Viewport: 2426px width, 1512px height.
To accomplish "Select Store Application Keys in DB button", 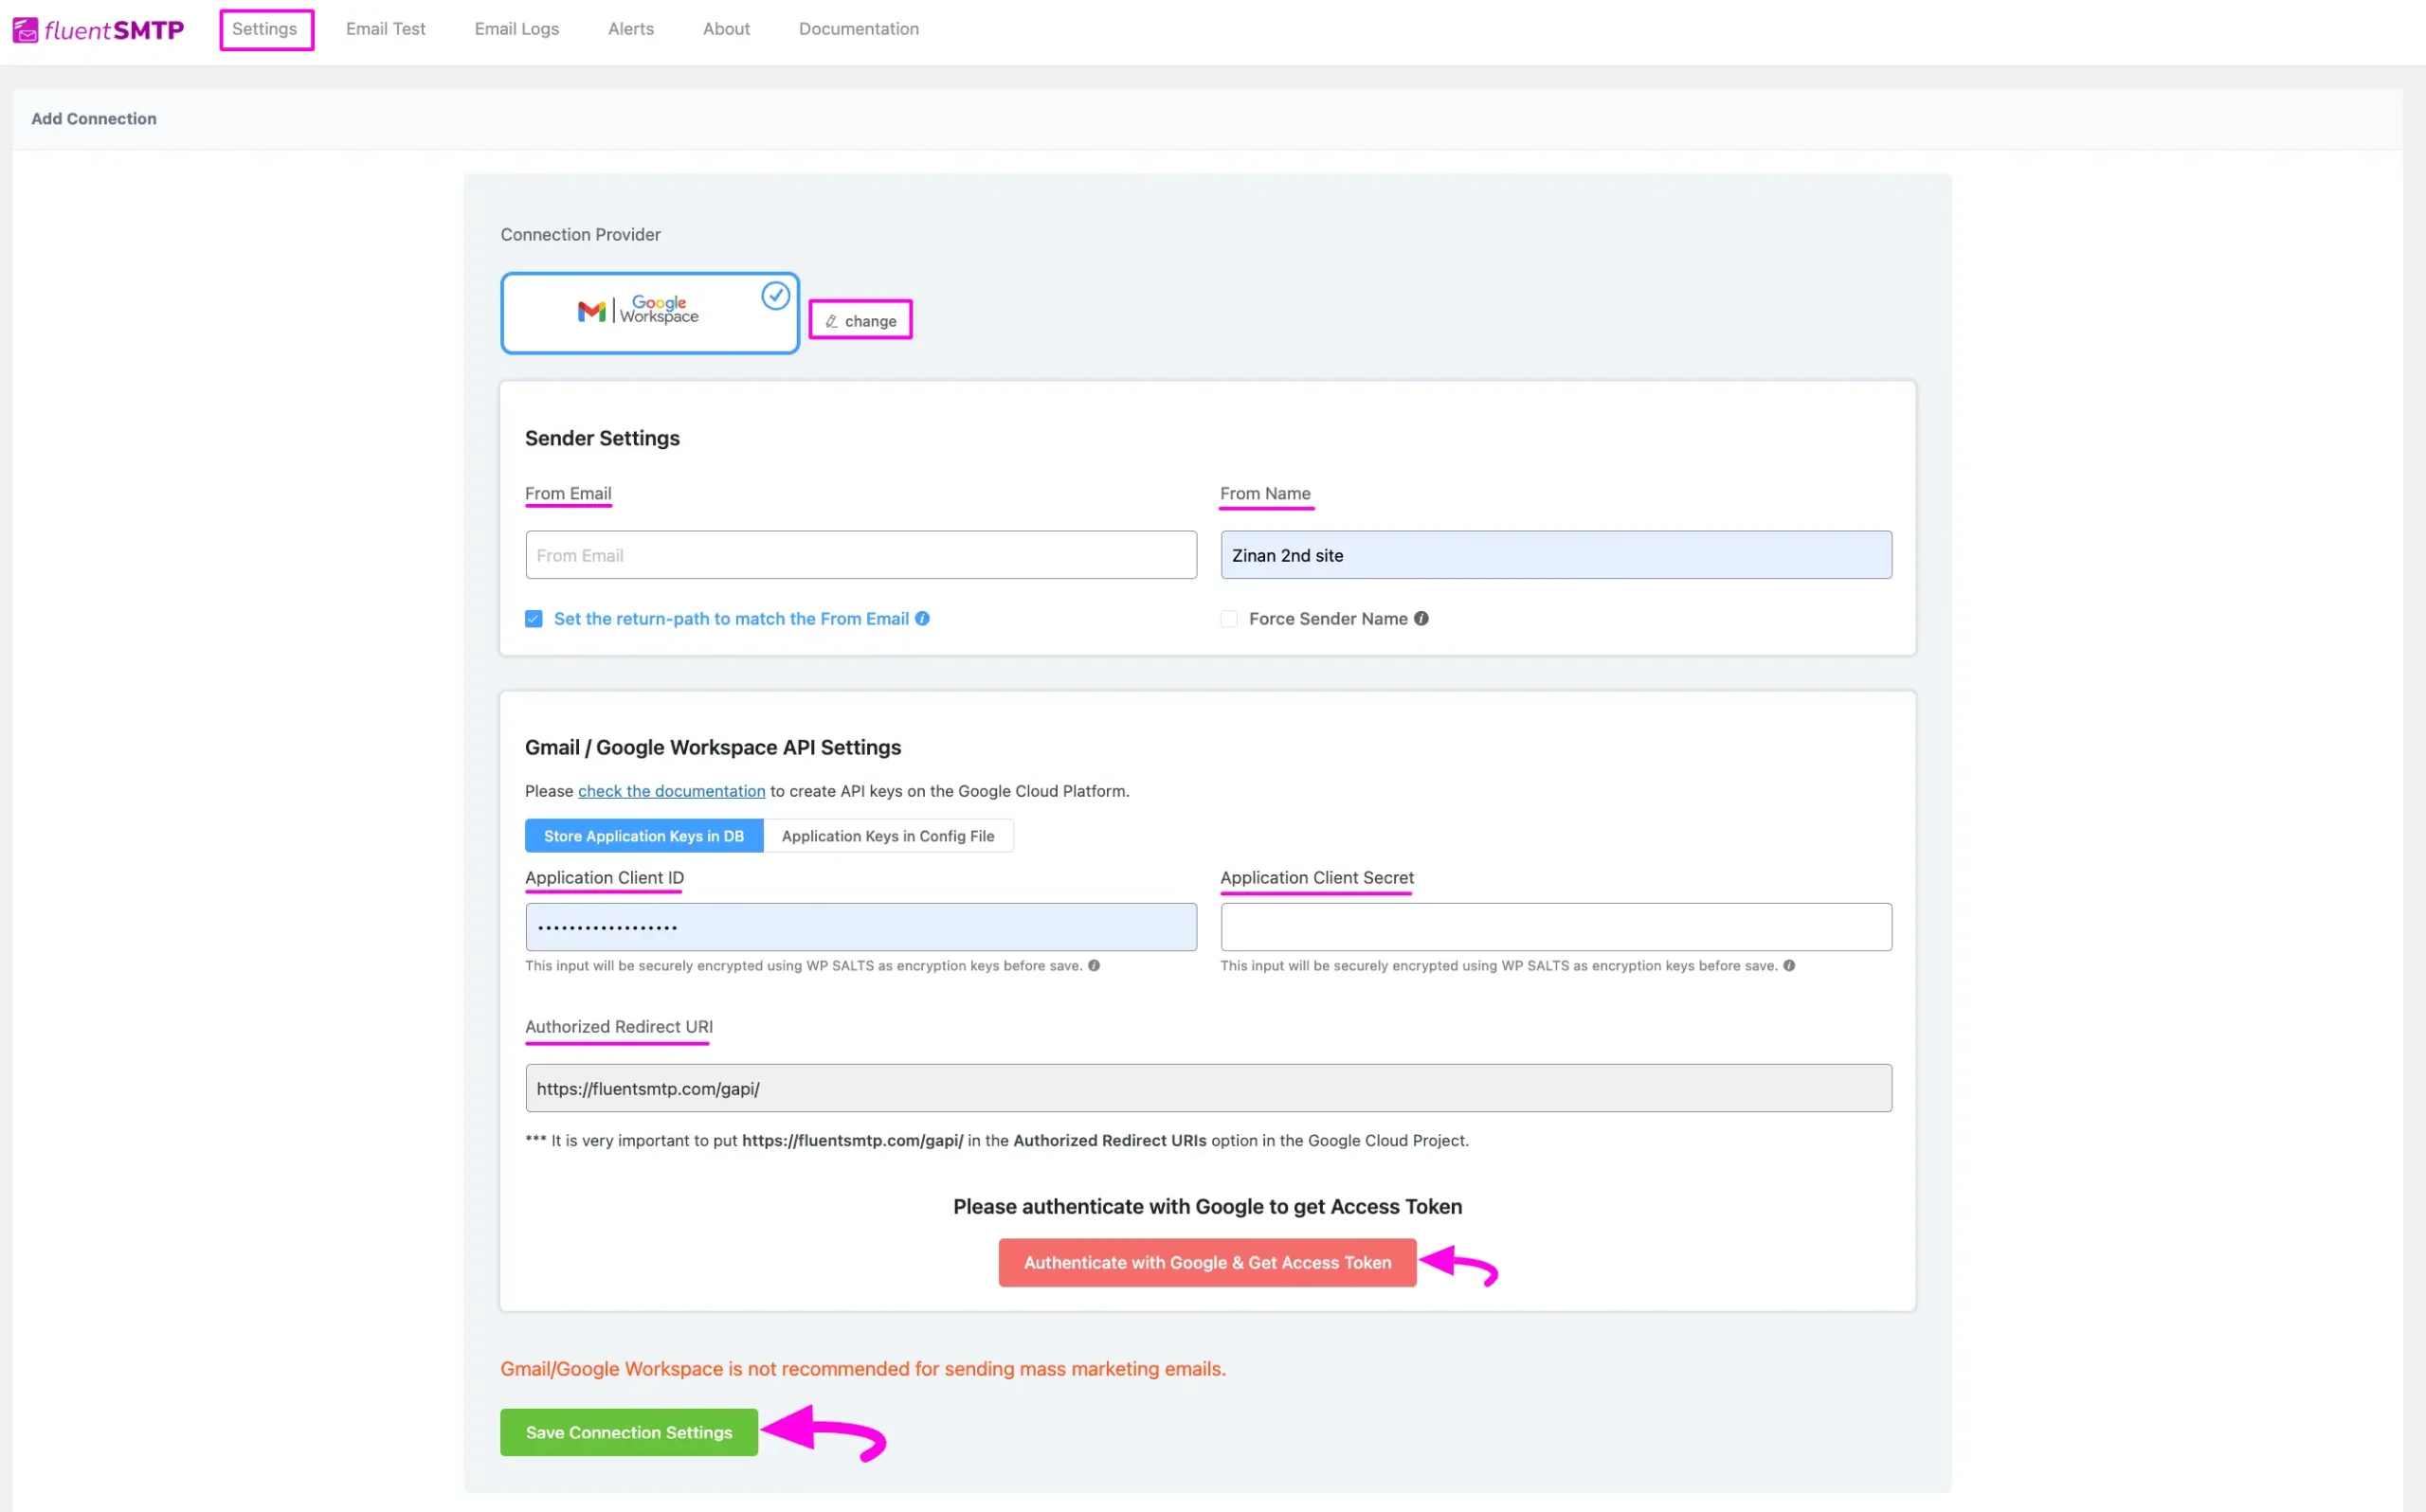I will (644, 837).
